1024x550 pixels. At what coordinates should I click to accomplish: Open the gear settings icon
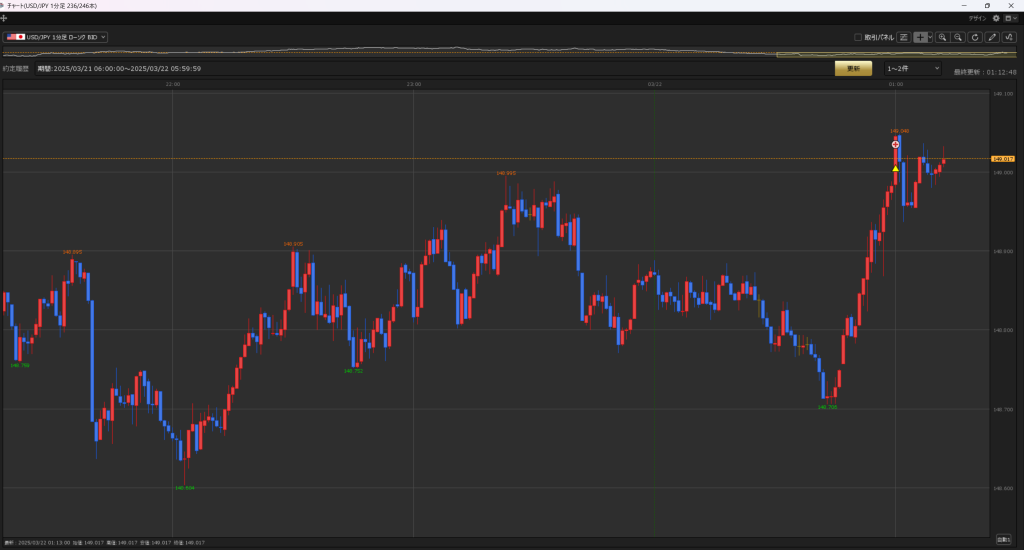click(996, 18)
